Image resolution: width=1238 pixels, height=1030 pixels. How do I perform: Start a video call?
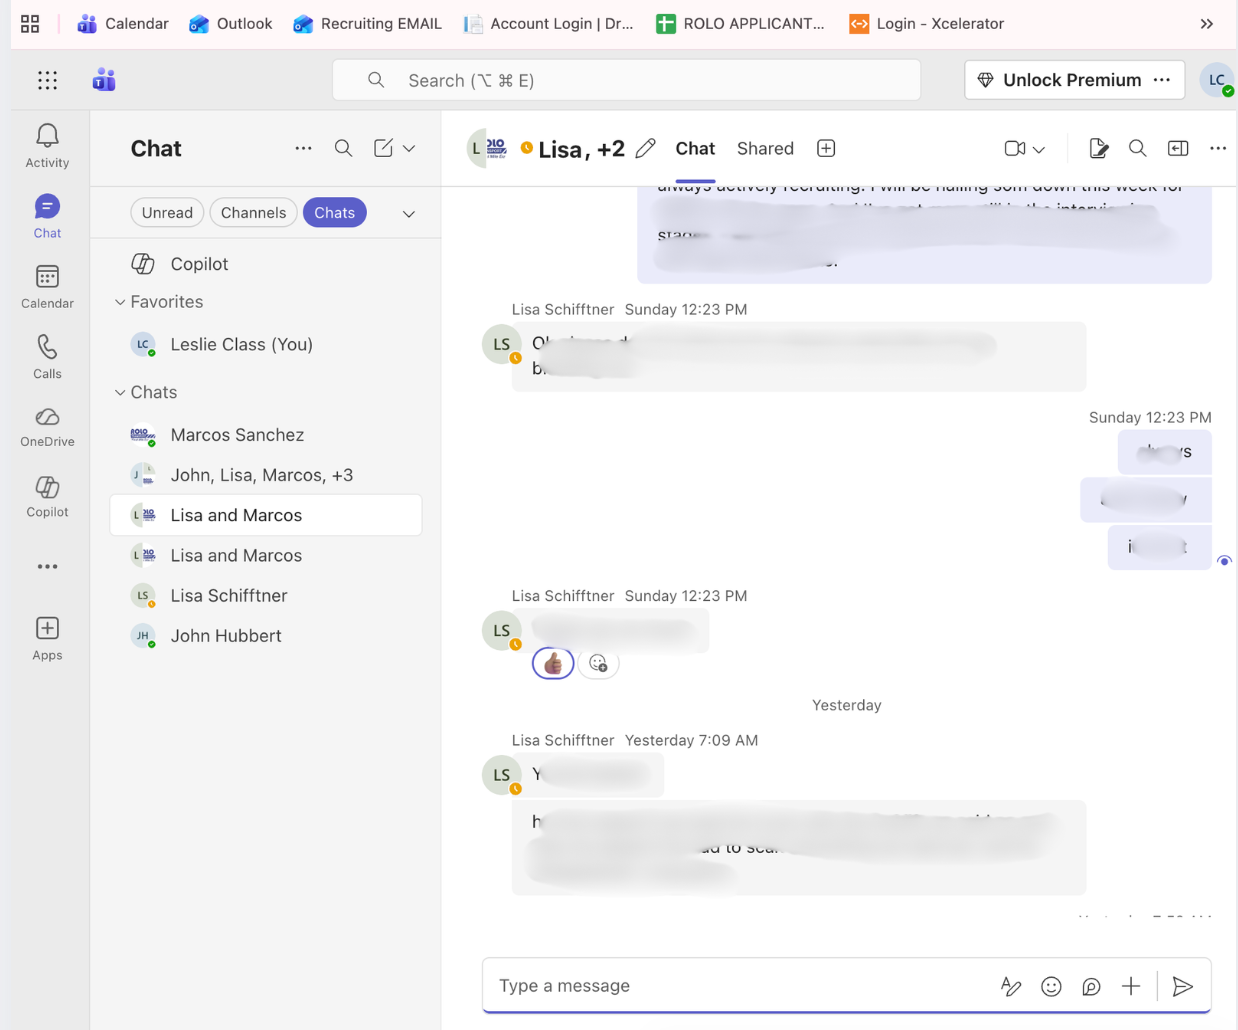(1015, 148)
